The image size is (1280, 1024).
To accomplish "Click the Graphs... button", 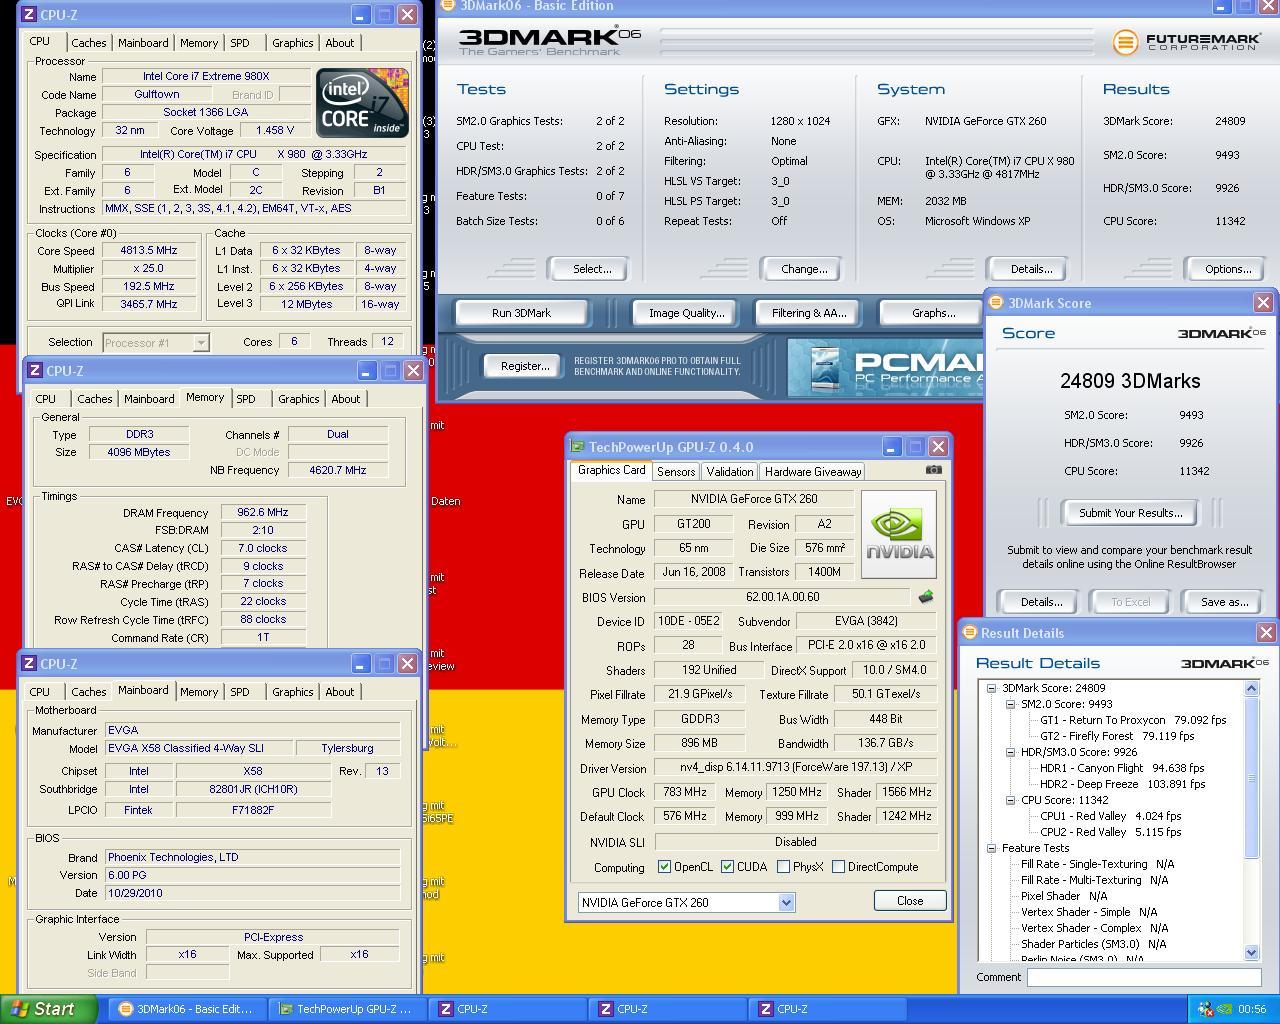I will [933, 313].
